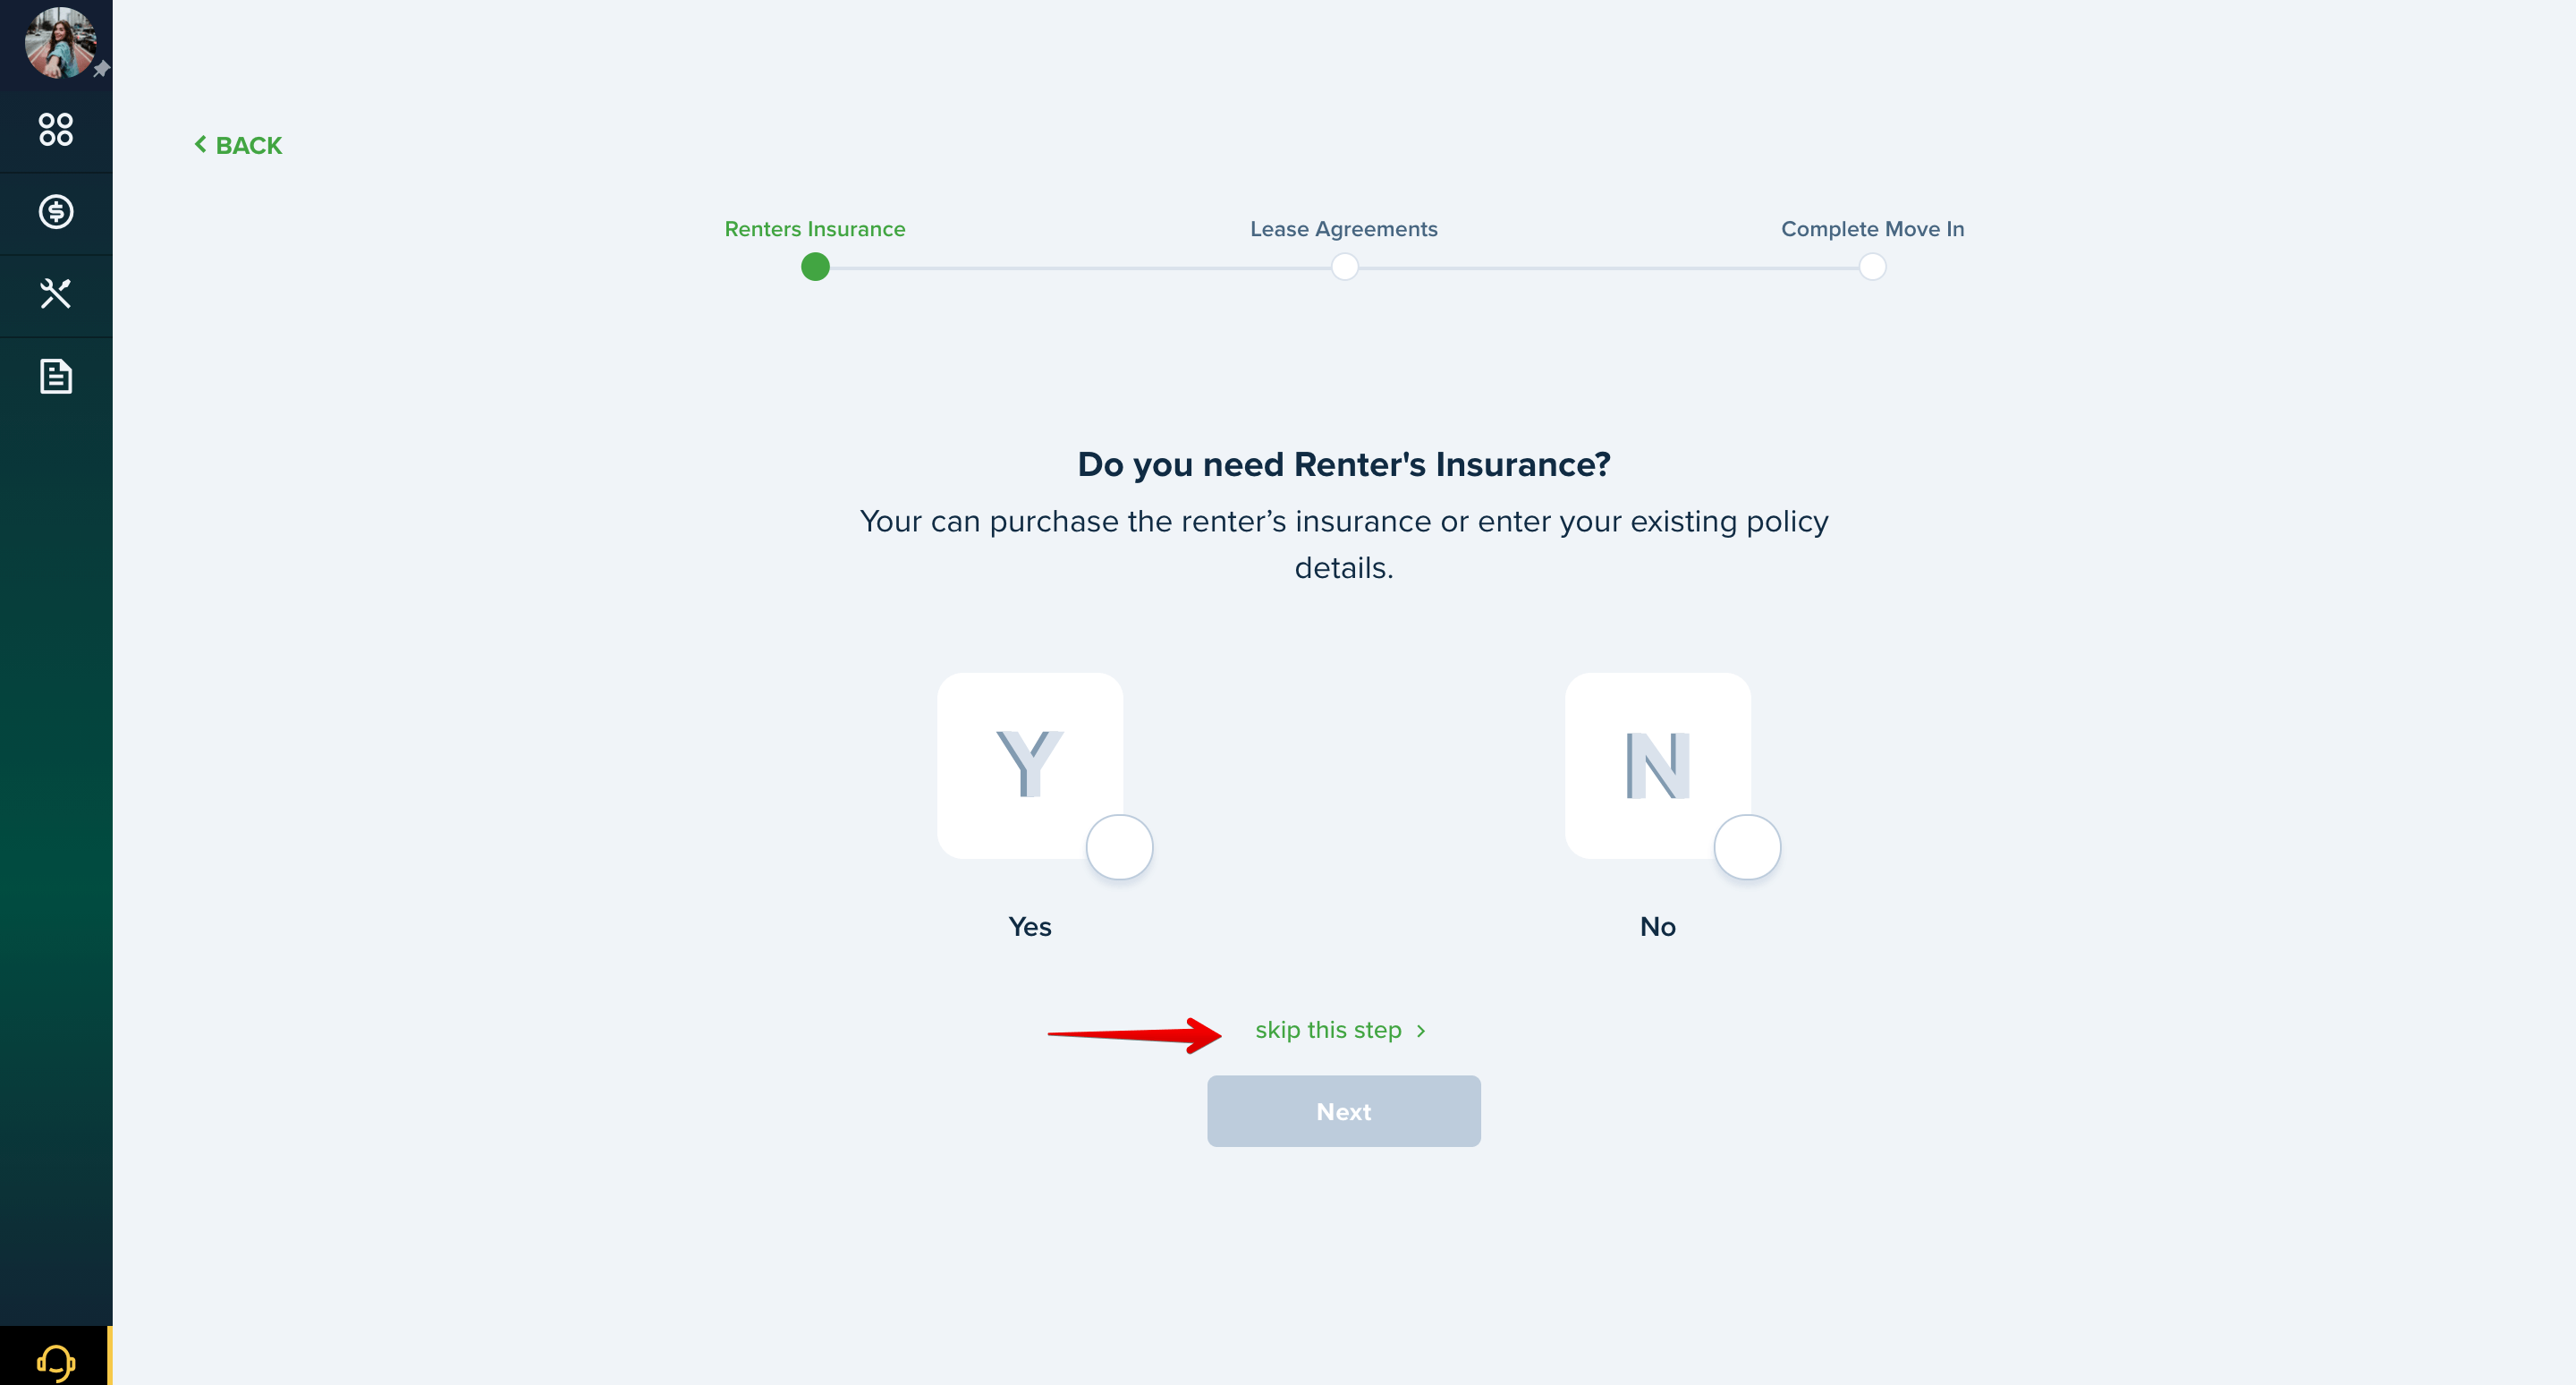The image size is (2576, 1385).
Task: Click the Complete Move In progress dot
Action: [1872, 267]
